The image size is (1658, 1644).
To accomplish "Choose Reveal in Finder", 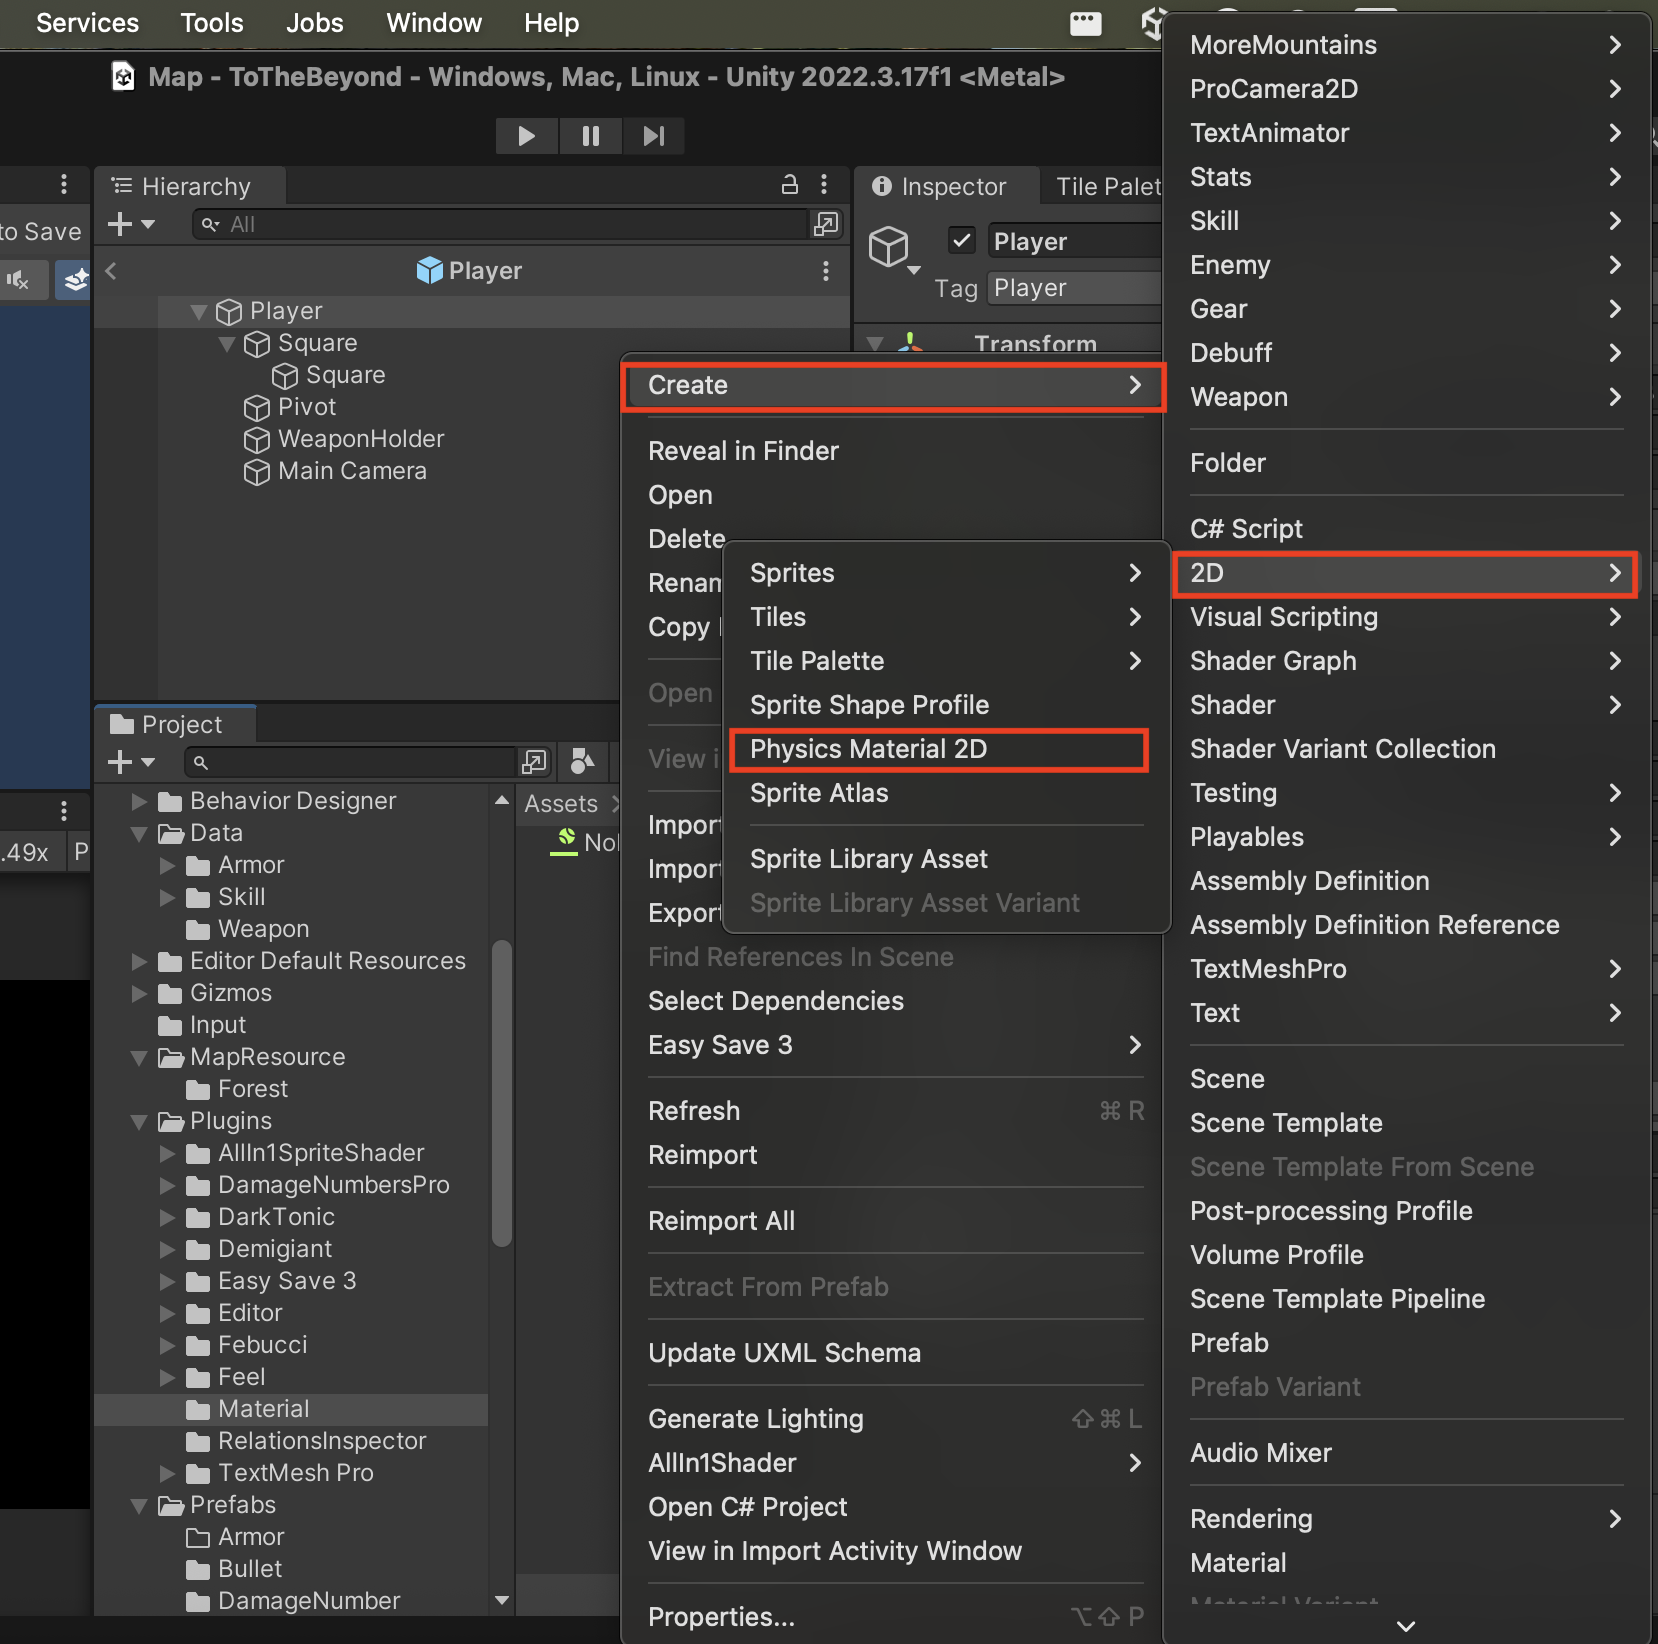I will point(743,451).
